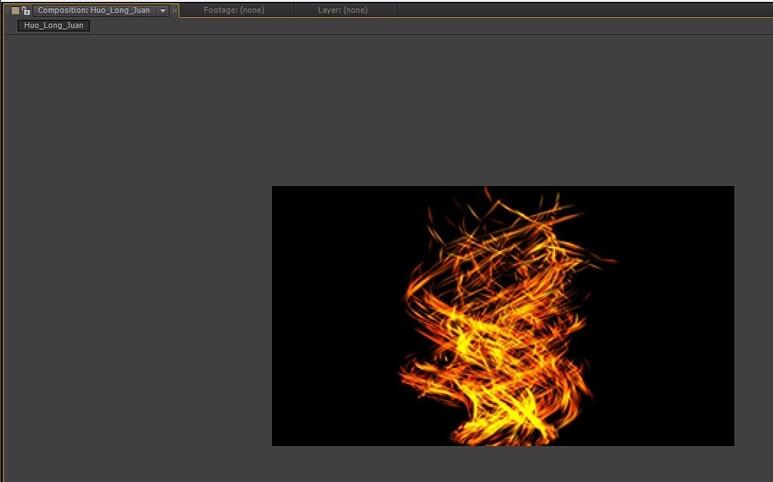Click the wispy top tip of the flame
Image resolution: width=773 pixels, height=482 pixels.
click(x=487, y=194)
